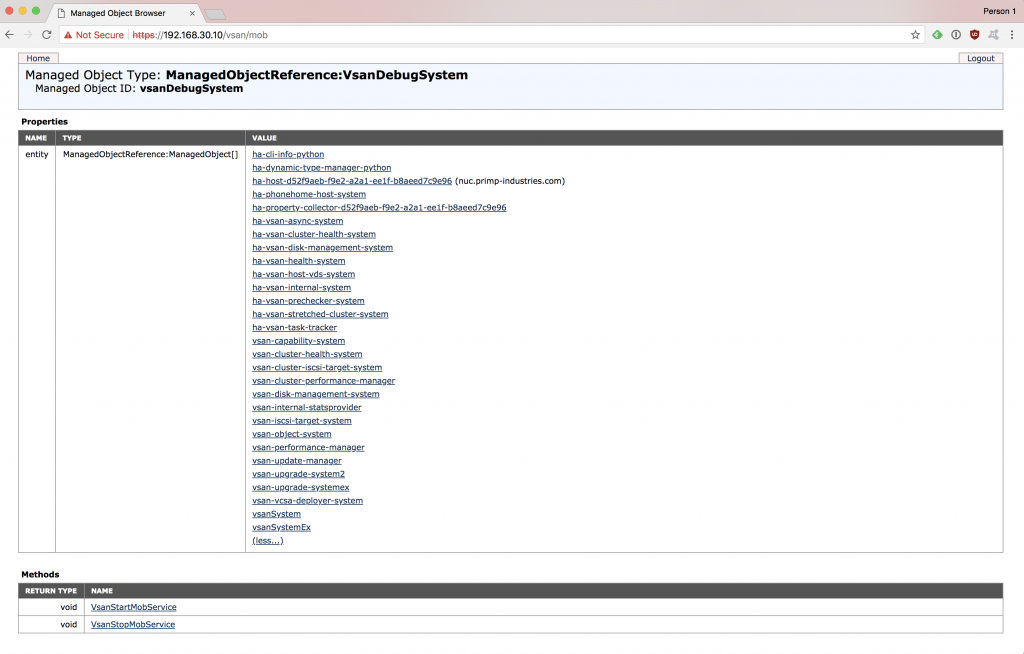
Task: Return to MOB Home
Action: tap(38, 57)
